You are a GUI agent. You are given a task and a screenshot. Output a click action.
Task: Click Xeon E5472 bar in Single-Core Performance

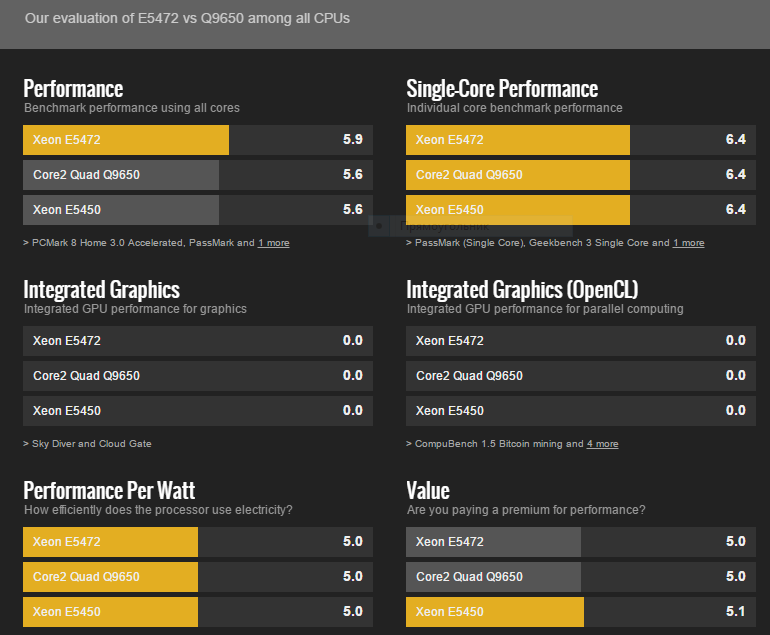(581, 140)
